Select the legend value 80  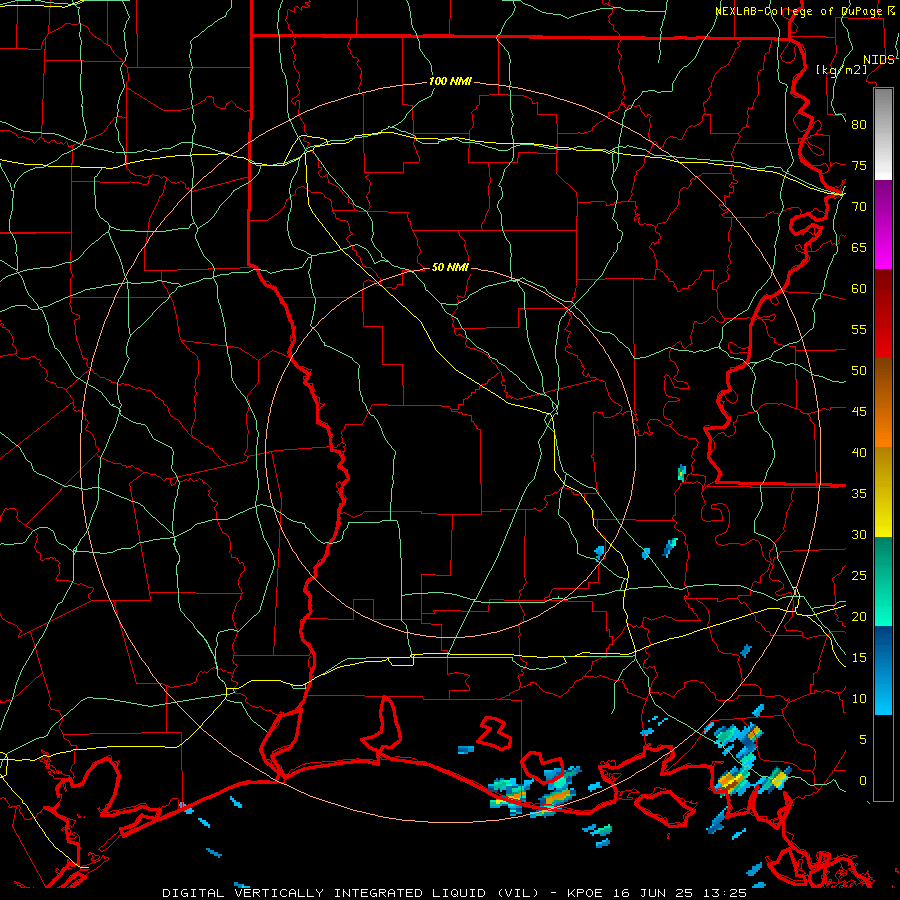(x=859, y=125)
